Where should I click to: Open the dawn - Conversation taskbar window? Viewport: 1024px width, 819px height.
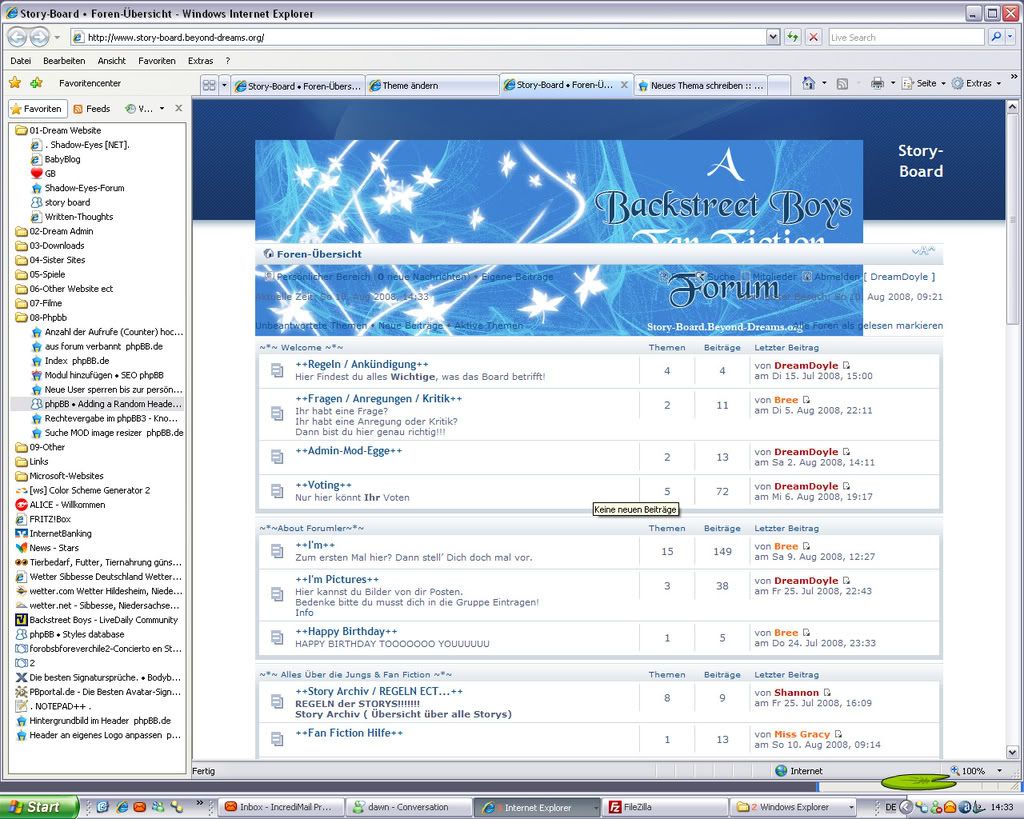point(409,807)
